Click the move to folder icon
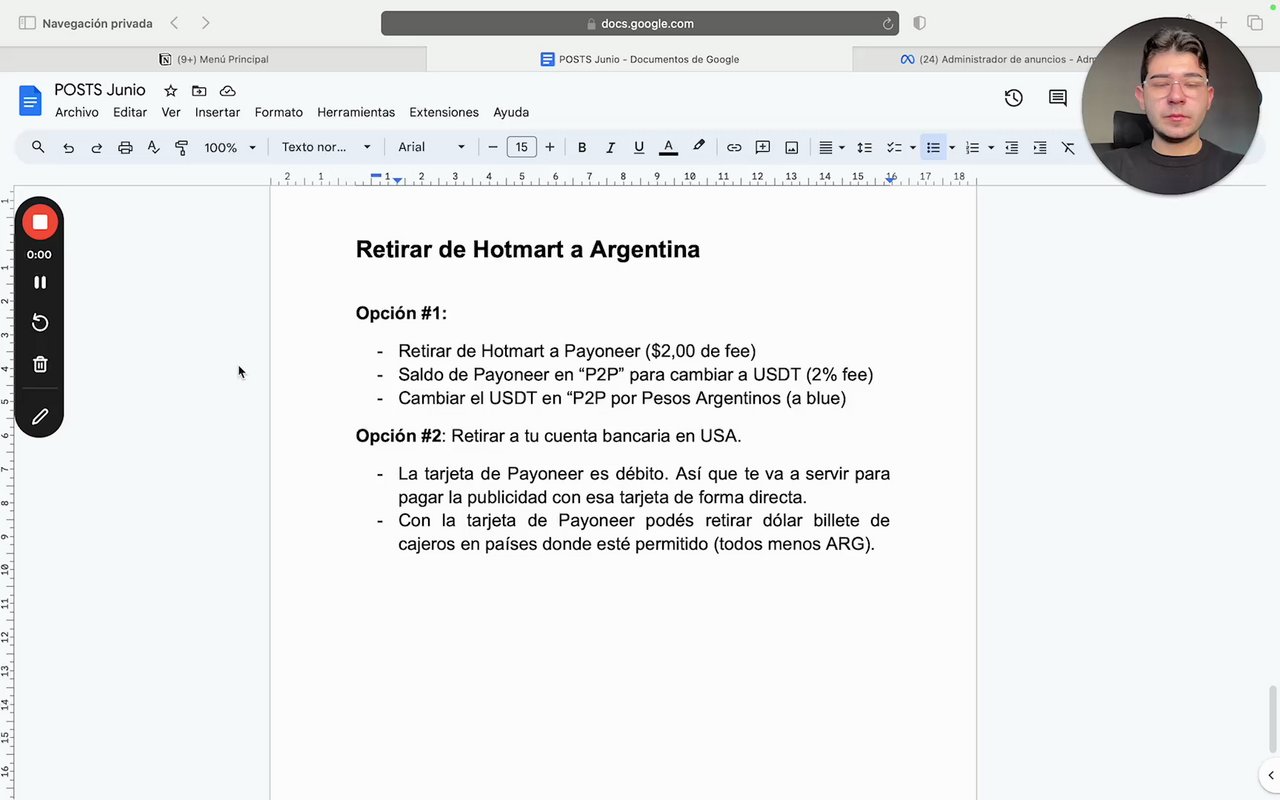 point(199,91)
